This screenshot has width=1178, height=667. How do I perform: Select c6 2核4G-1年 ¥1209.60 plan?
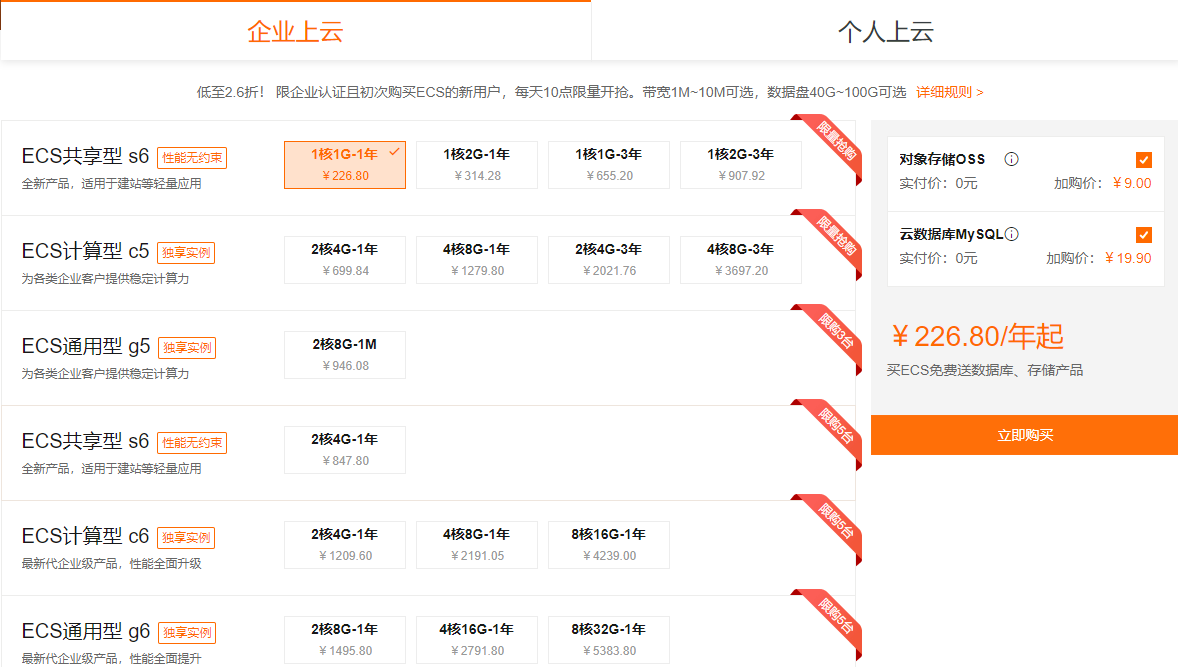click(345, 545)
